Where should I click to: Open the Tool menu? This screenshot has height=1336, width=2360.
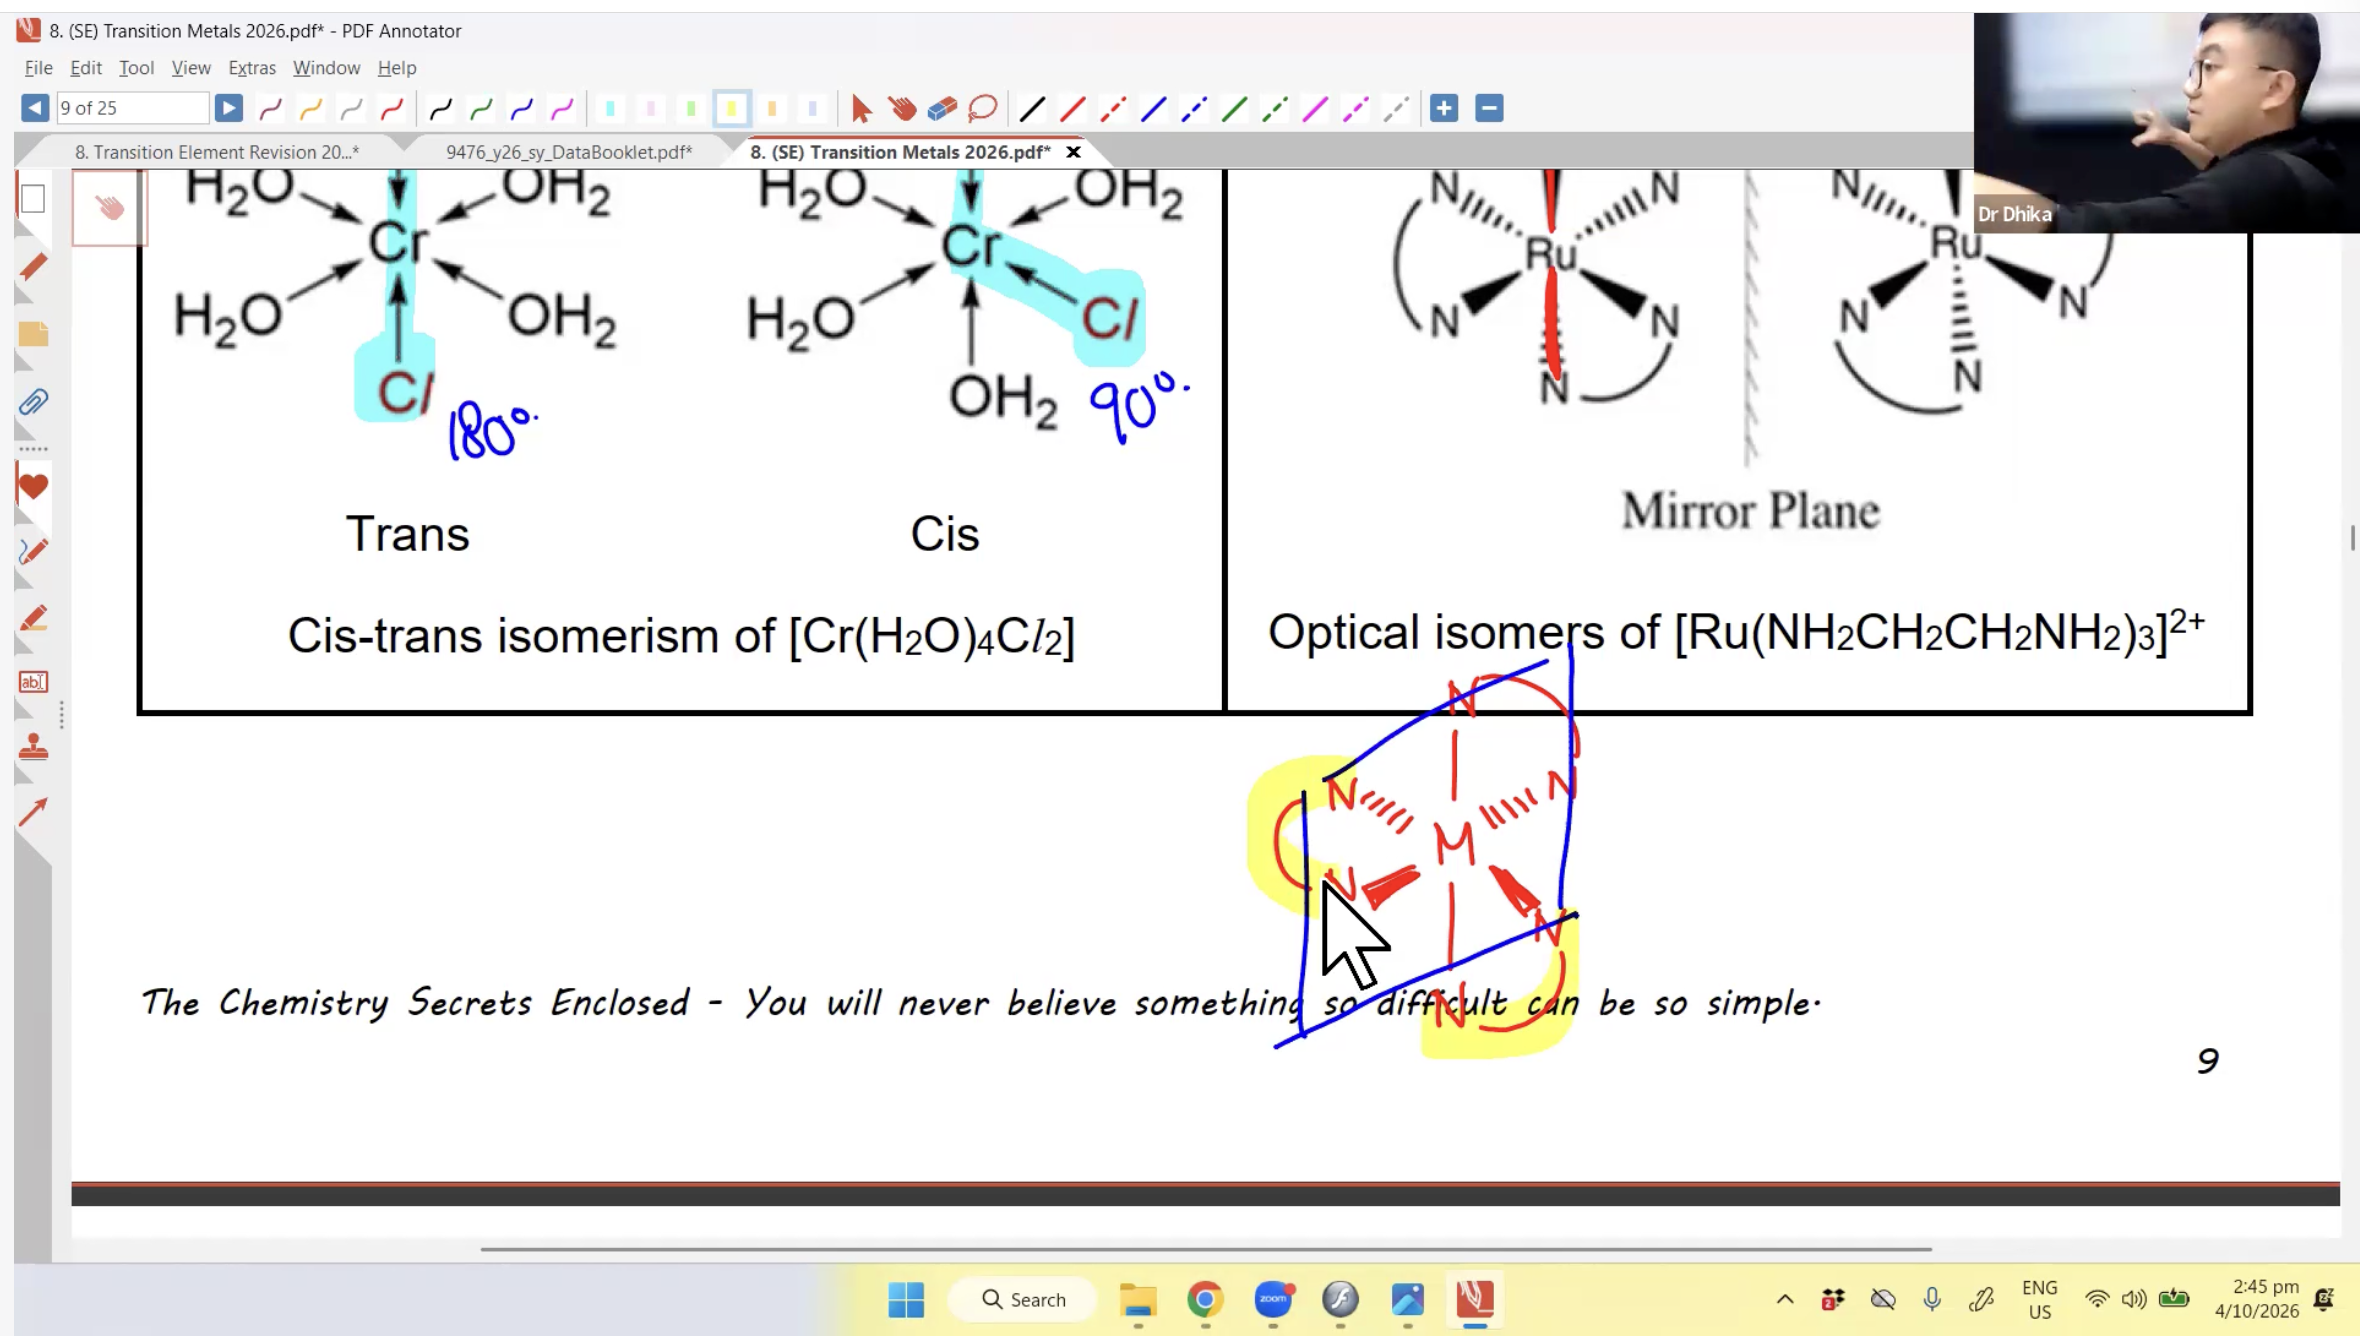click(136, 68)
